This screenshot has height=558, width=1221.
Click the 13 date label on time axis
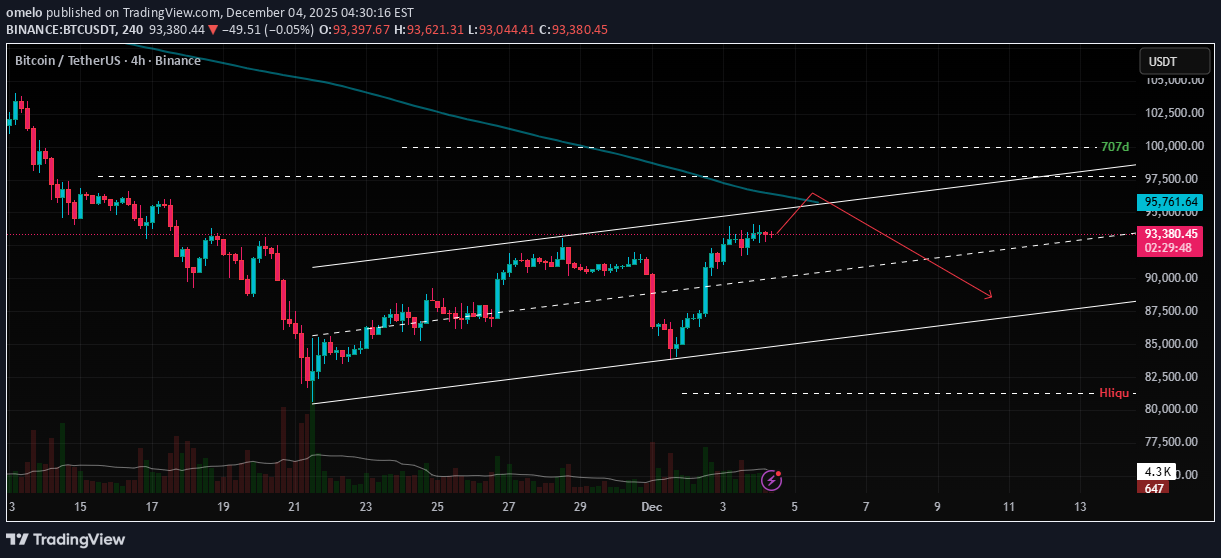click(1080, 507)
